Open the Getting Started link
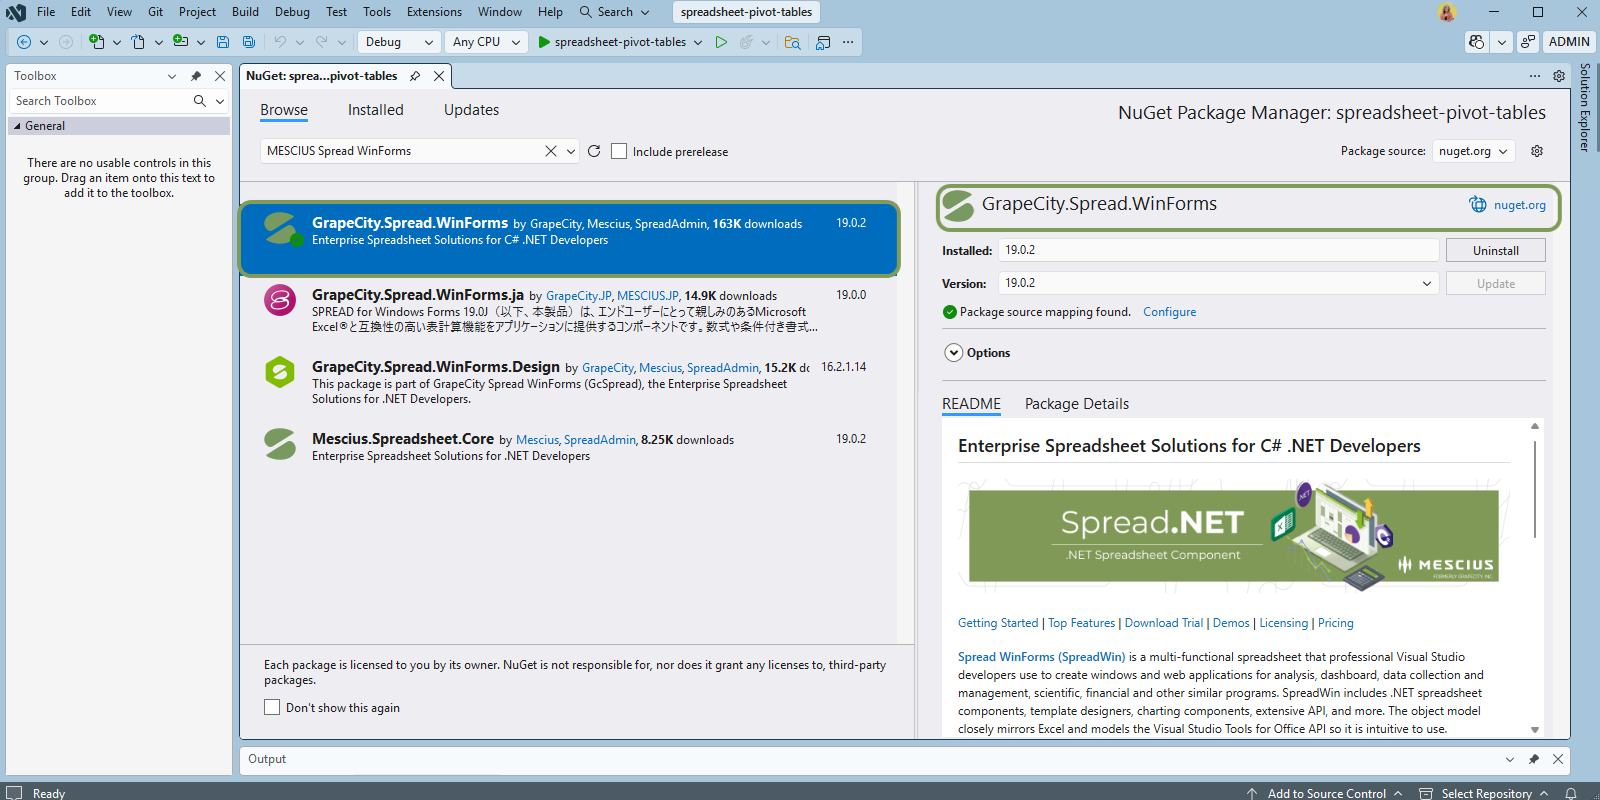 pyautogui.click(x=998, y=623)
